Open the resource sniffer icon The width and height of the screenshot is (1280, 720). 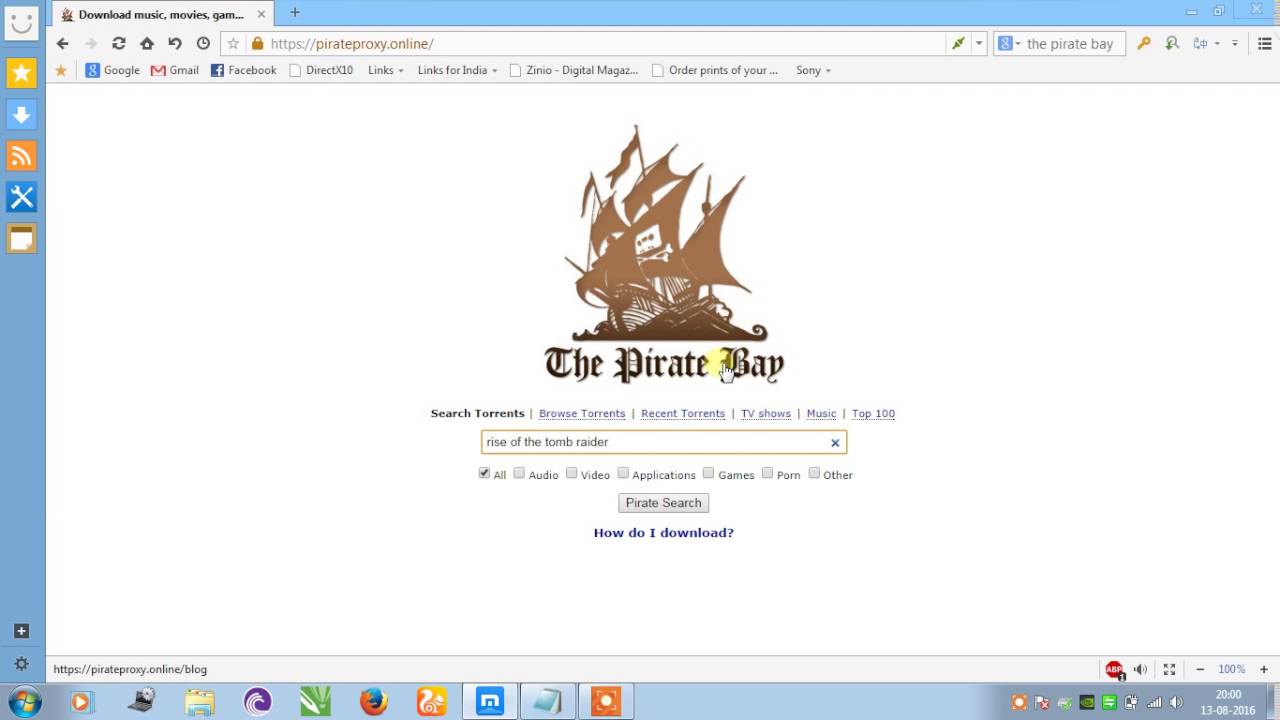point(1172,44)
